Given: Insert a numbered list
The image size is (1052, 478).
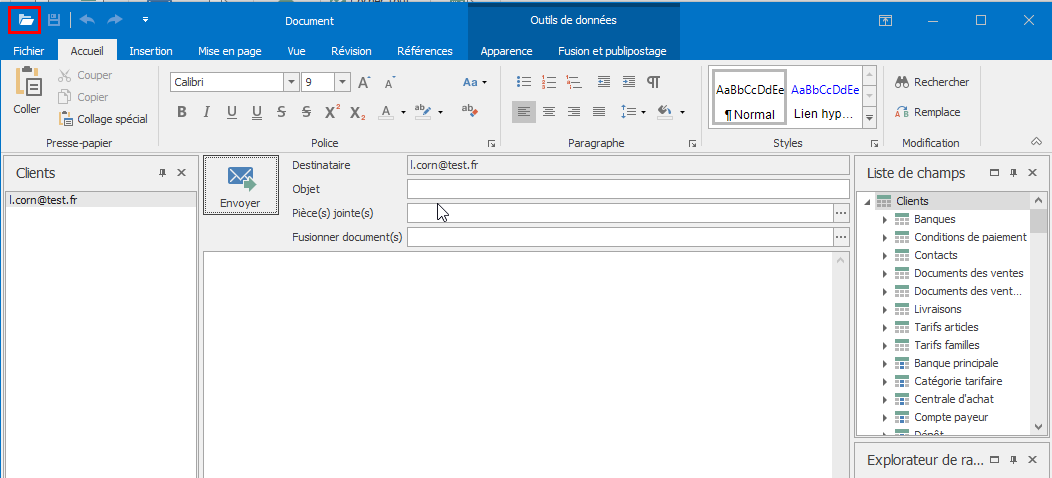Looking at the screenshot, I should coord(548,82).
